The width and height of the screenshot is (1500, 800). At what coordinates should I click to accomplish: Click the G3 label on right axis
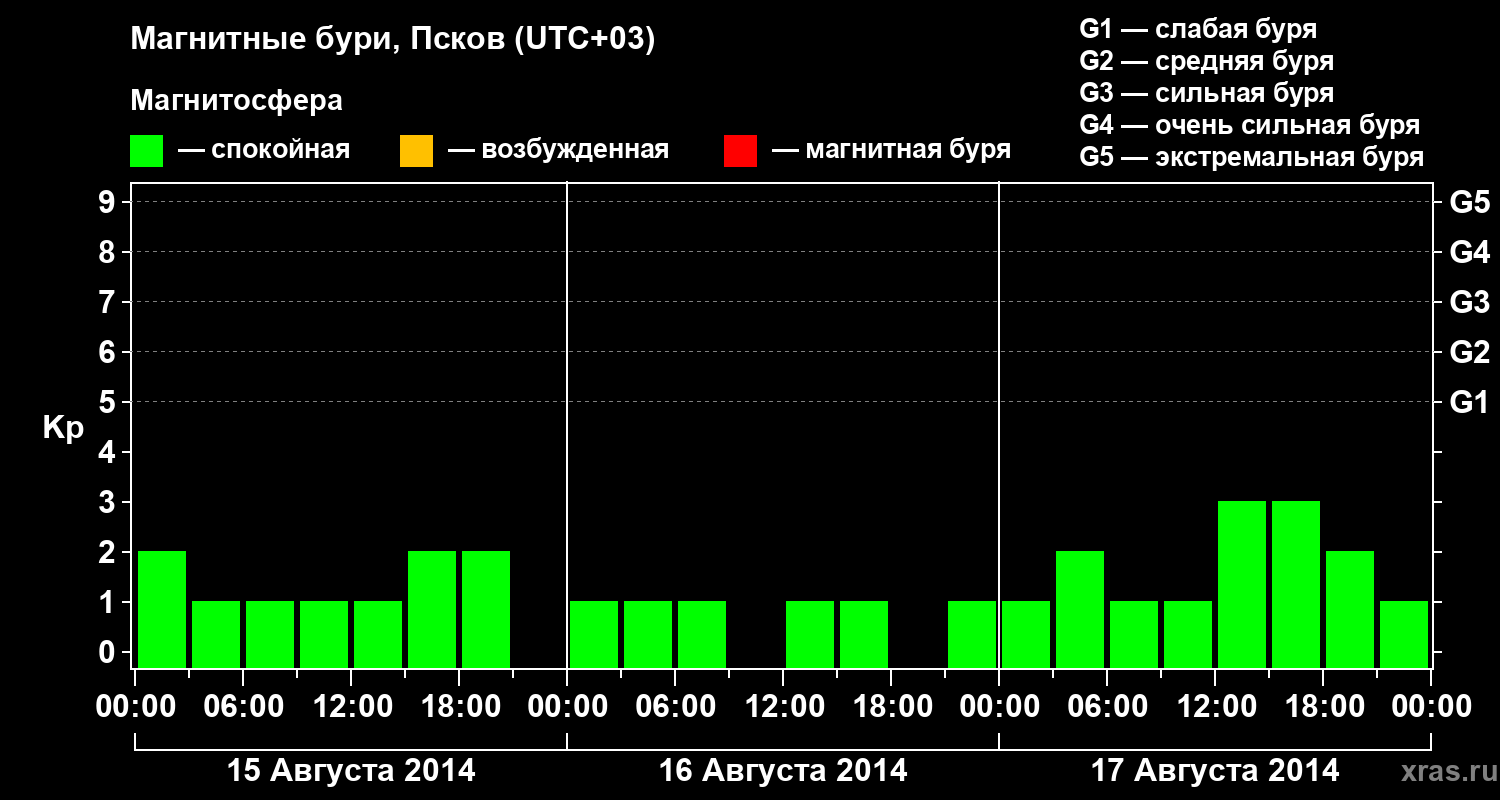pos(1470,302)
